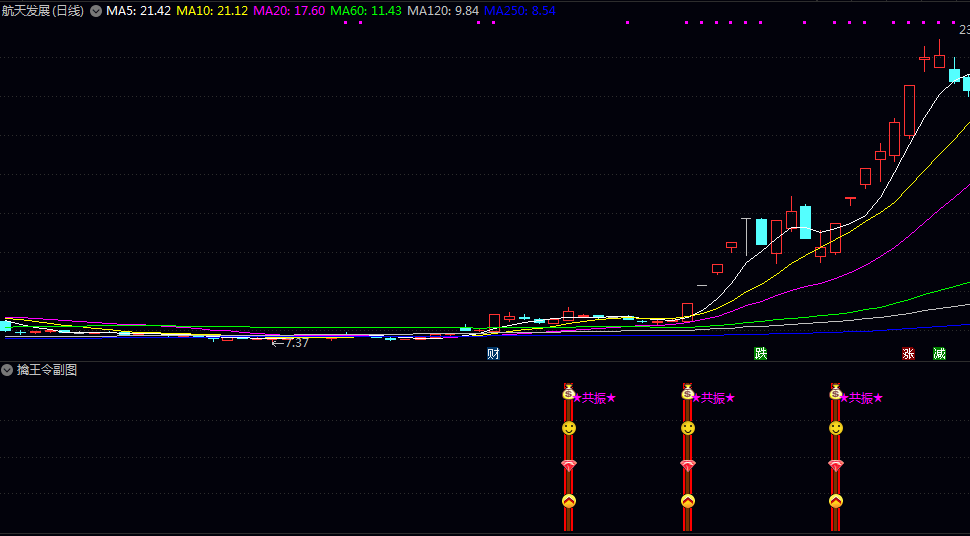The width and height of the screenshot is (970, 536).
Task: Click the rightmost orange up-arrow icon
Action: [x=836, y=501]
